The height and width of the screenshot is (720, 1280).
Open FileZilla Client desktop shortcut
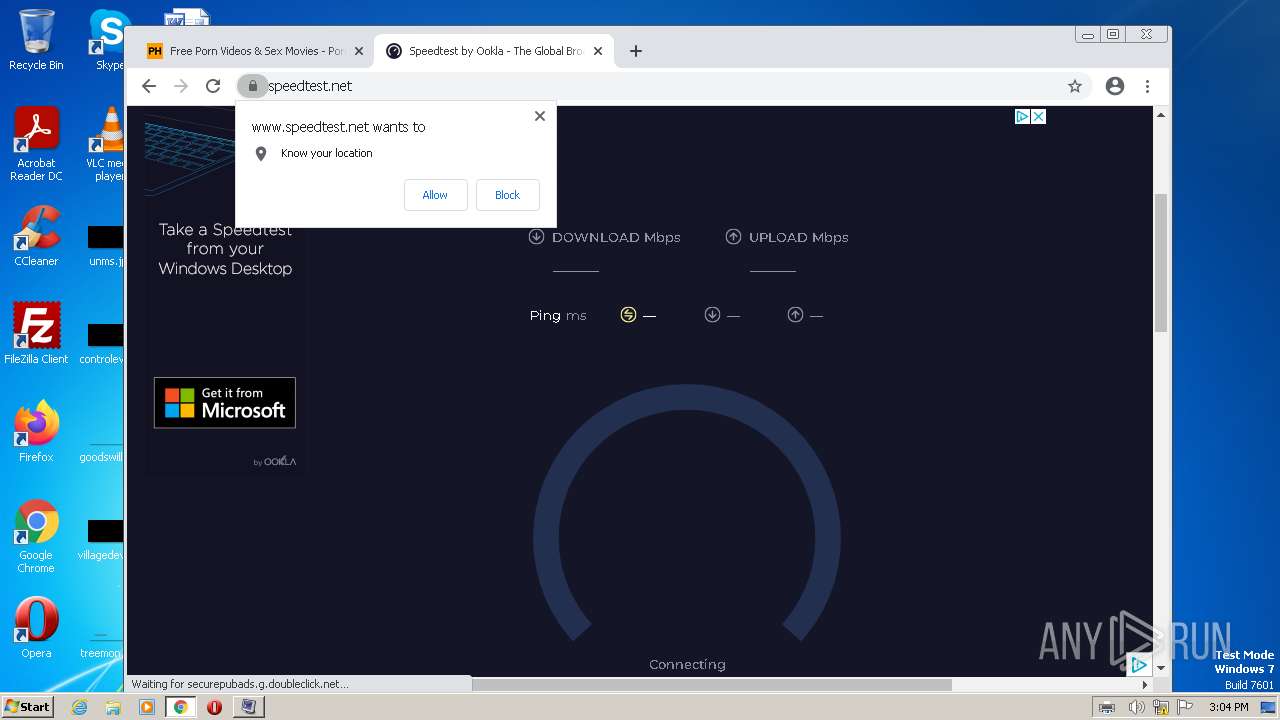(36, 334)
